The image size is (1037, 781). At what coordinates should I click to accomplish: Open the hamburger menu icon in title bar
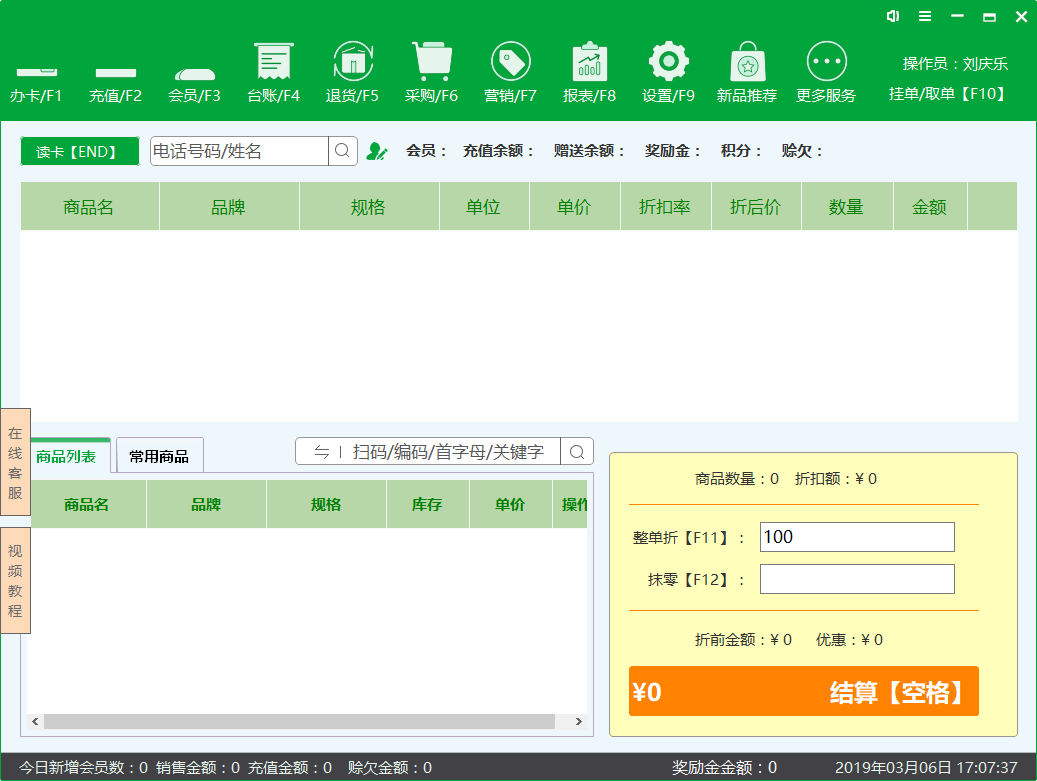point(925,16)
